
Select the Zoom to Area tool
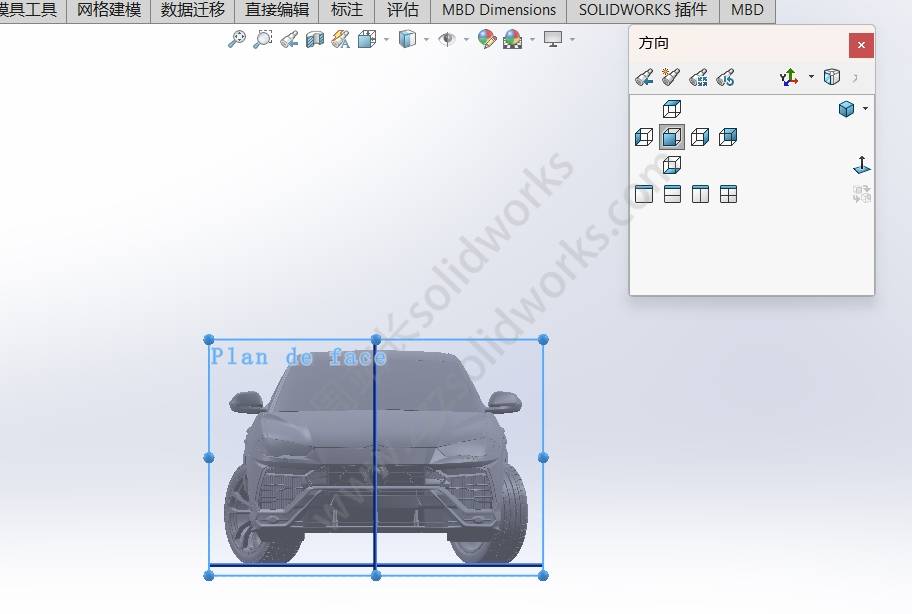pyautogui.click(x=263, y=39)
